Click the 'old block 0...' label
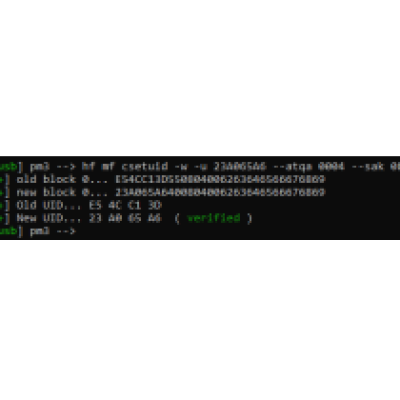Image resolution: width=400 pixels, height=400 pixels. coord(62,179)
